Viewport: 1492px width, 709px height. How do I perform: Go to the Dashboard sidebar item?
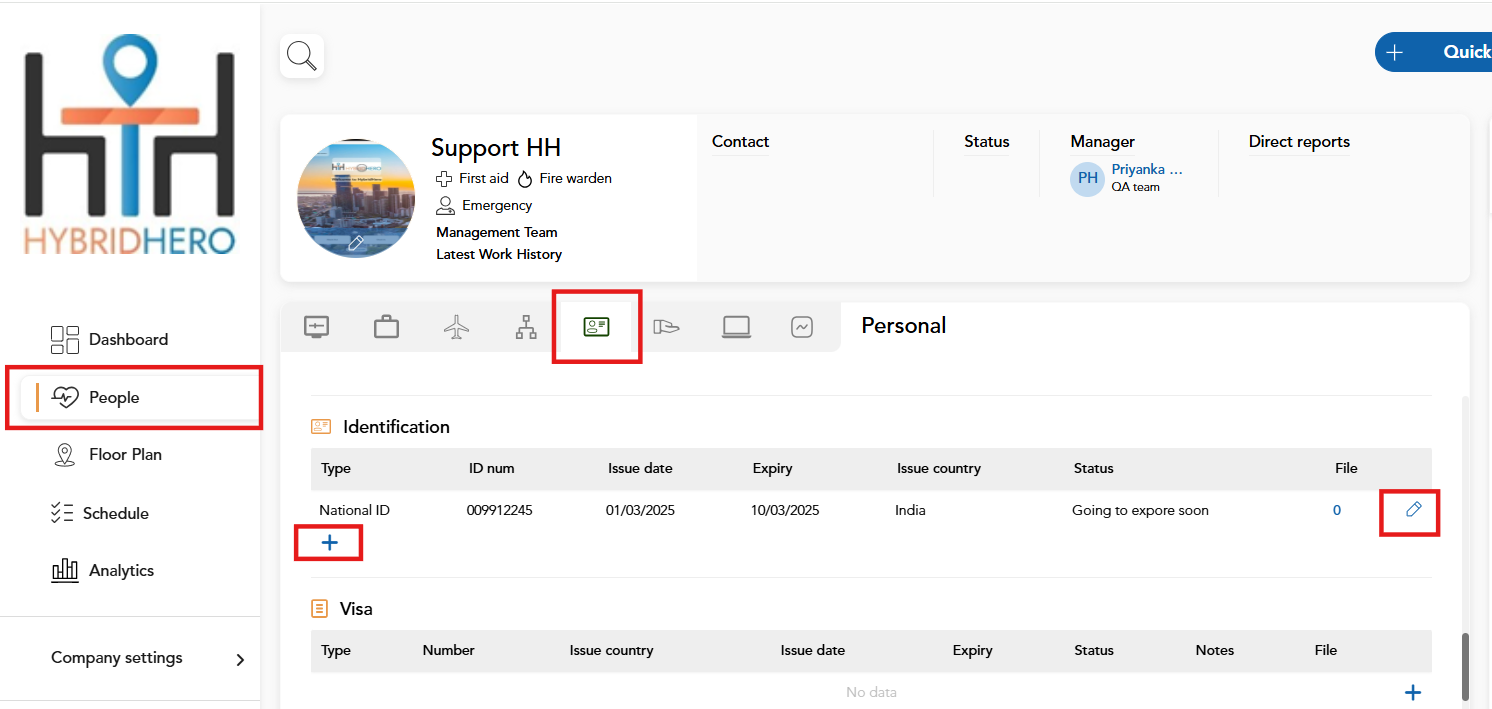coord(130,339)
